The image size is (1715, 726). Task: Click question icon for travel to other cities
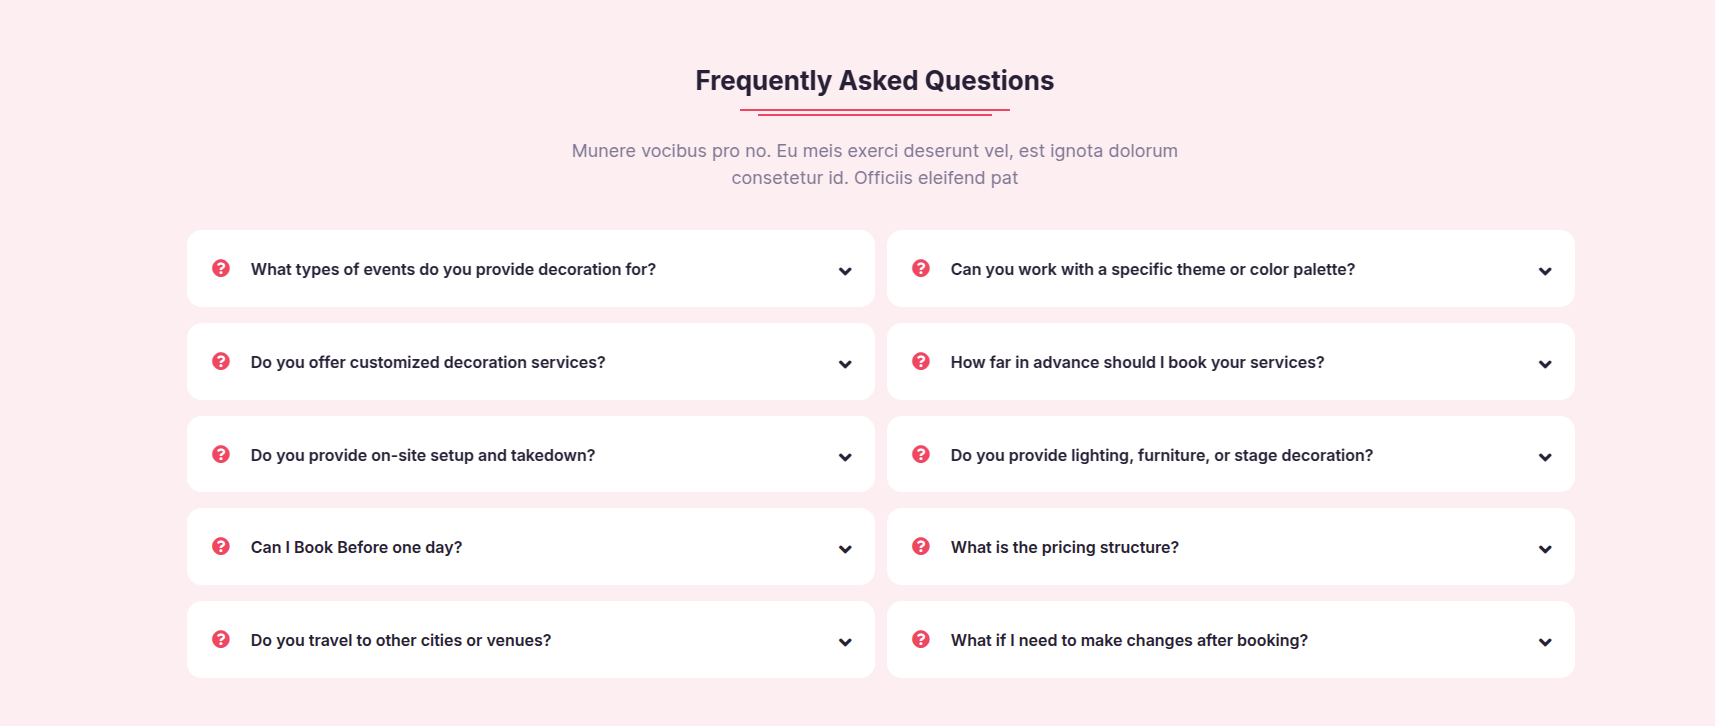tap(221, 639)
